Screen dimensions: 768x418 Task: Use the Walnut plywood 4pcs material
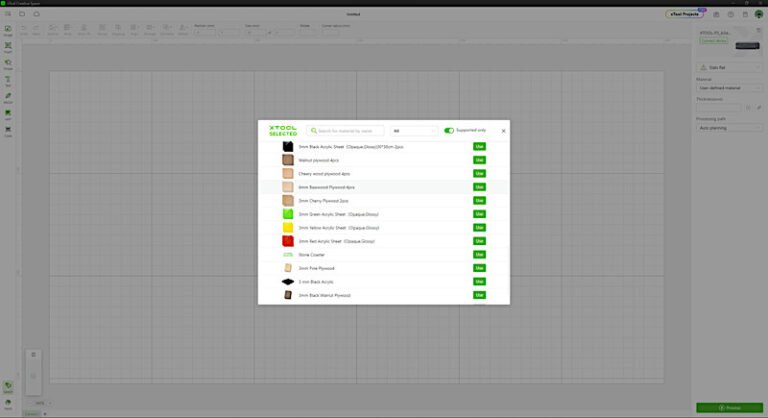click(x=479, y=160)
